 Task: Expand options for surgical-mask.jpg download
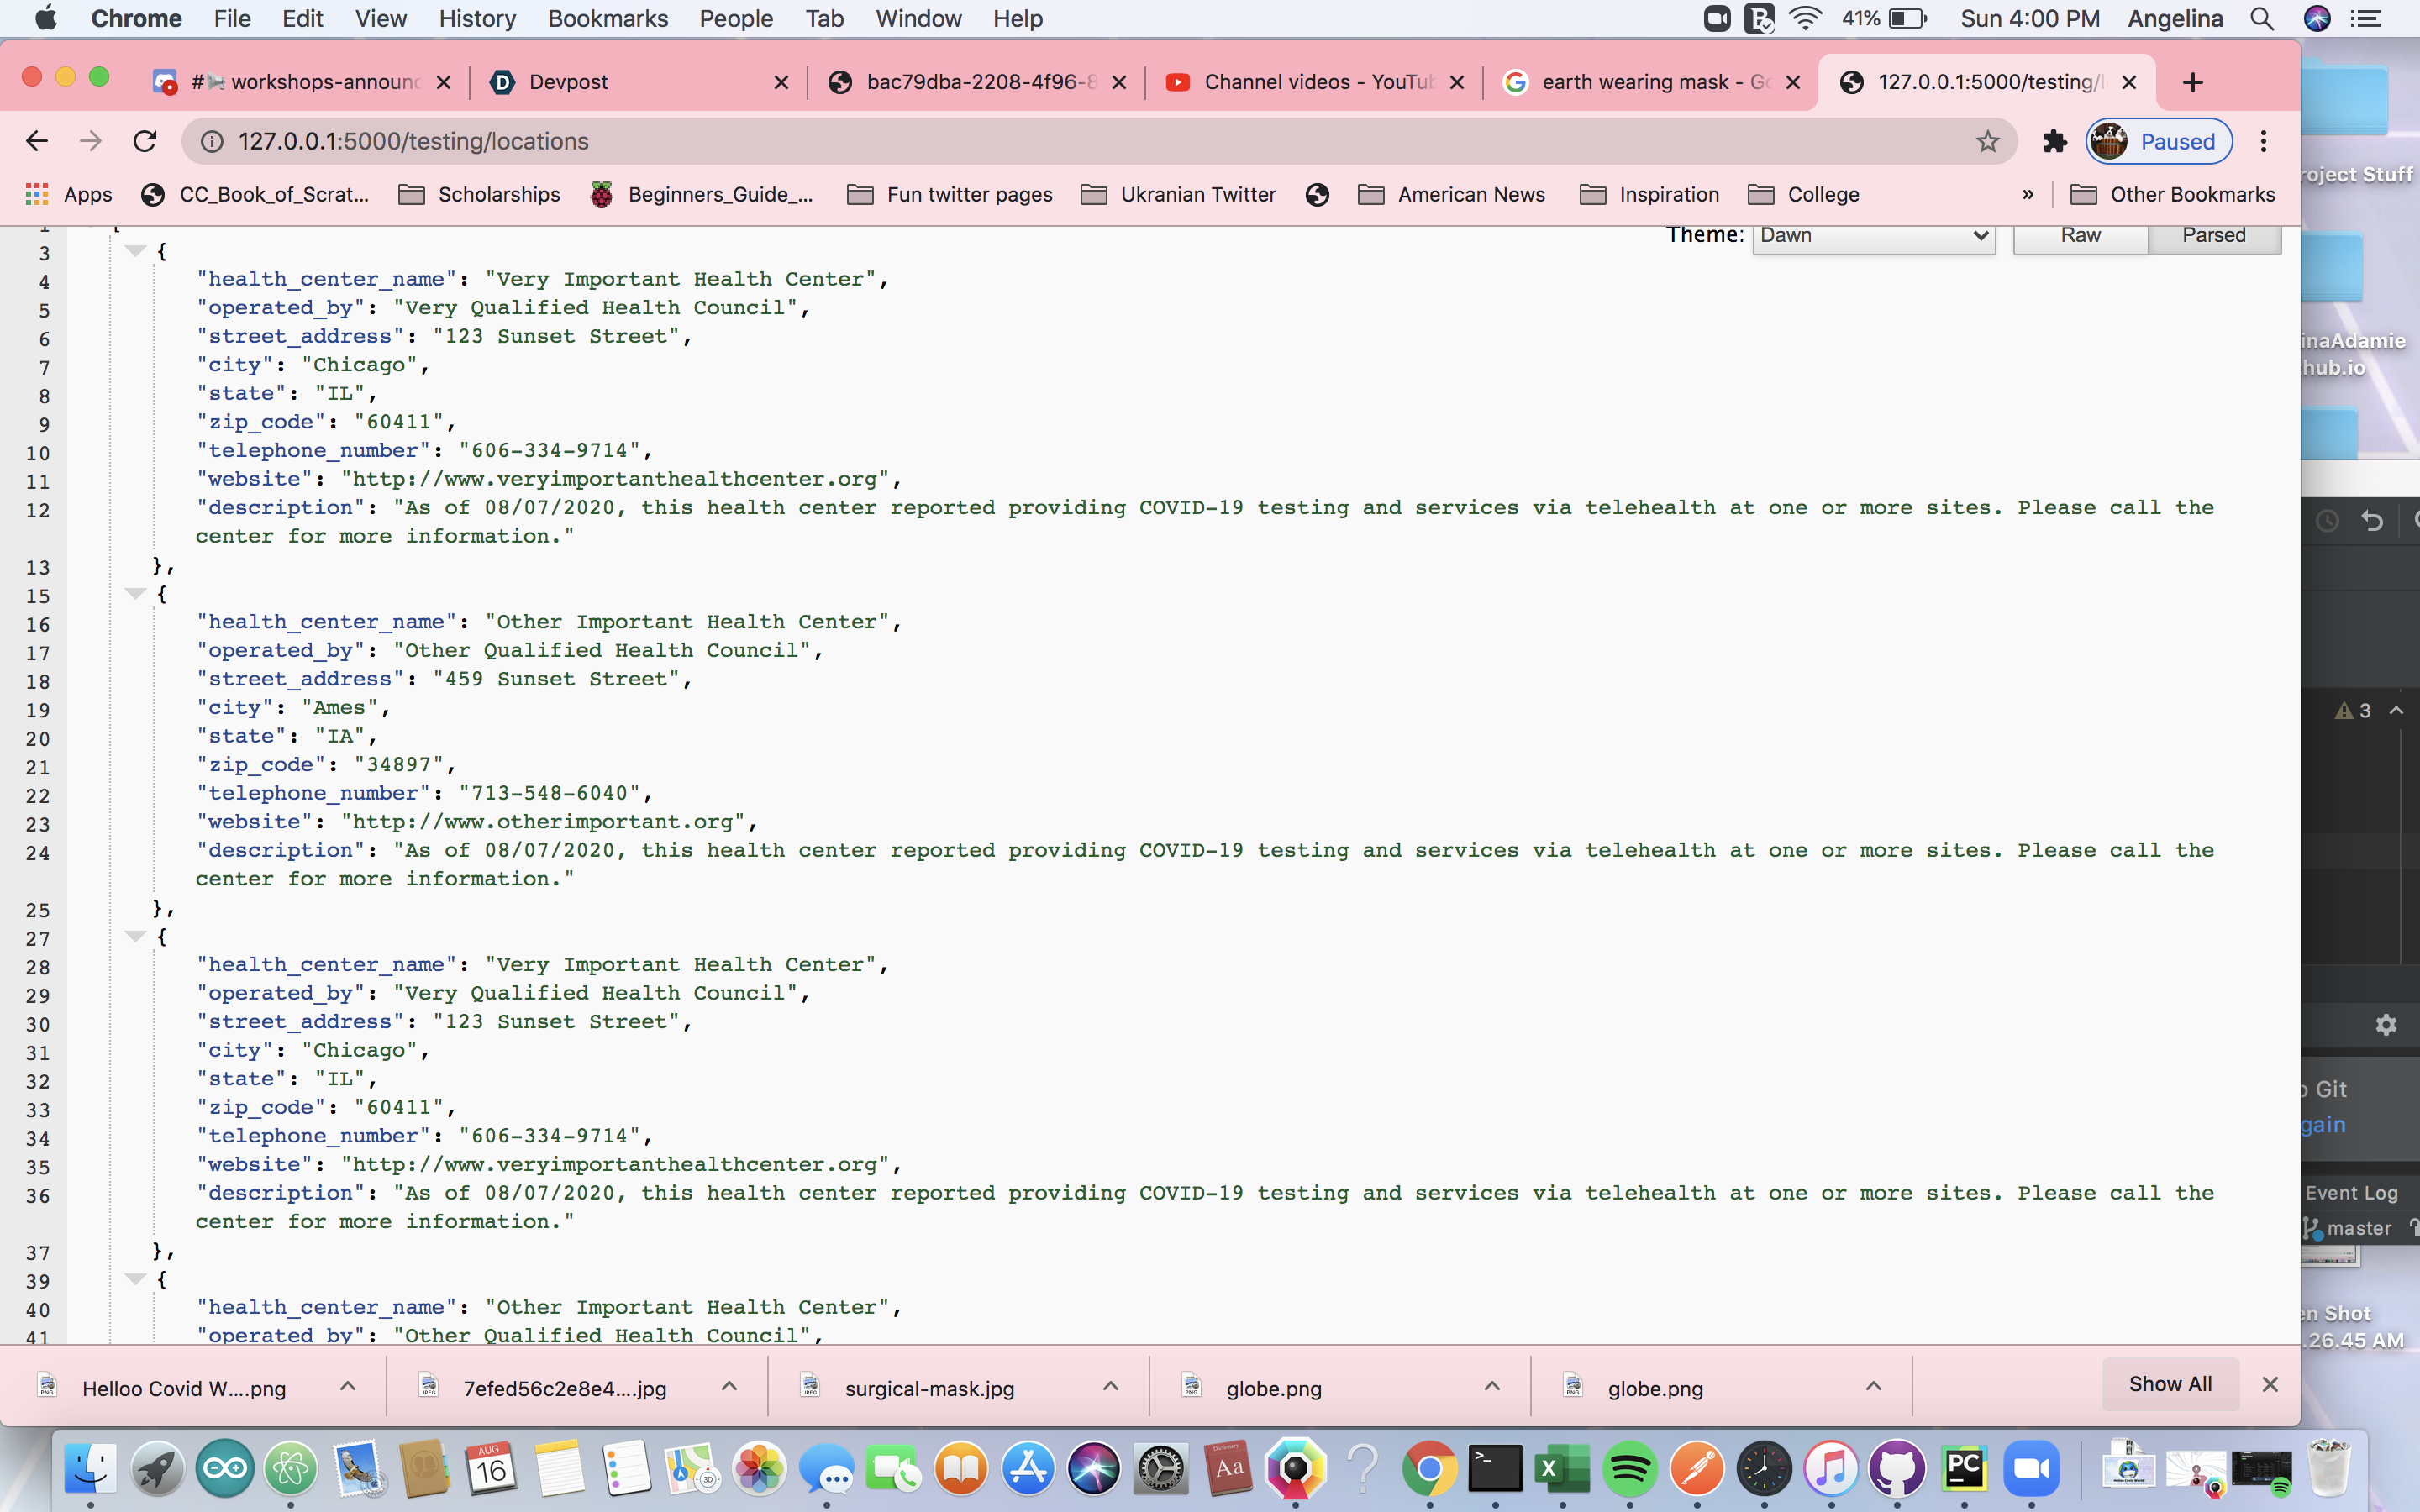(x=1110, y=1386)
